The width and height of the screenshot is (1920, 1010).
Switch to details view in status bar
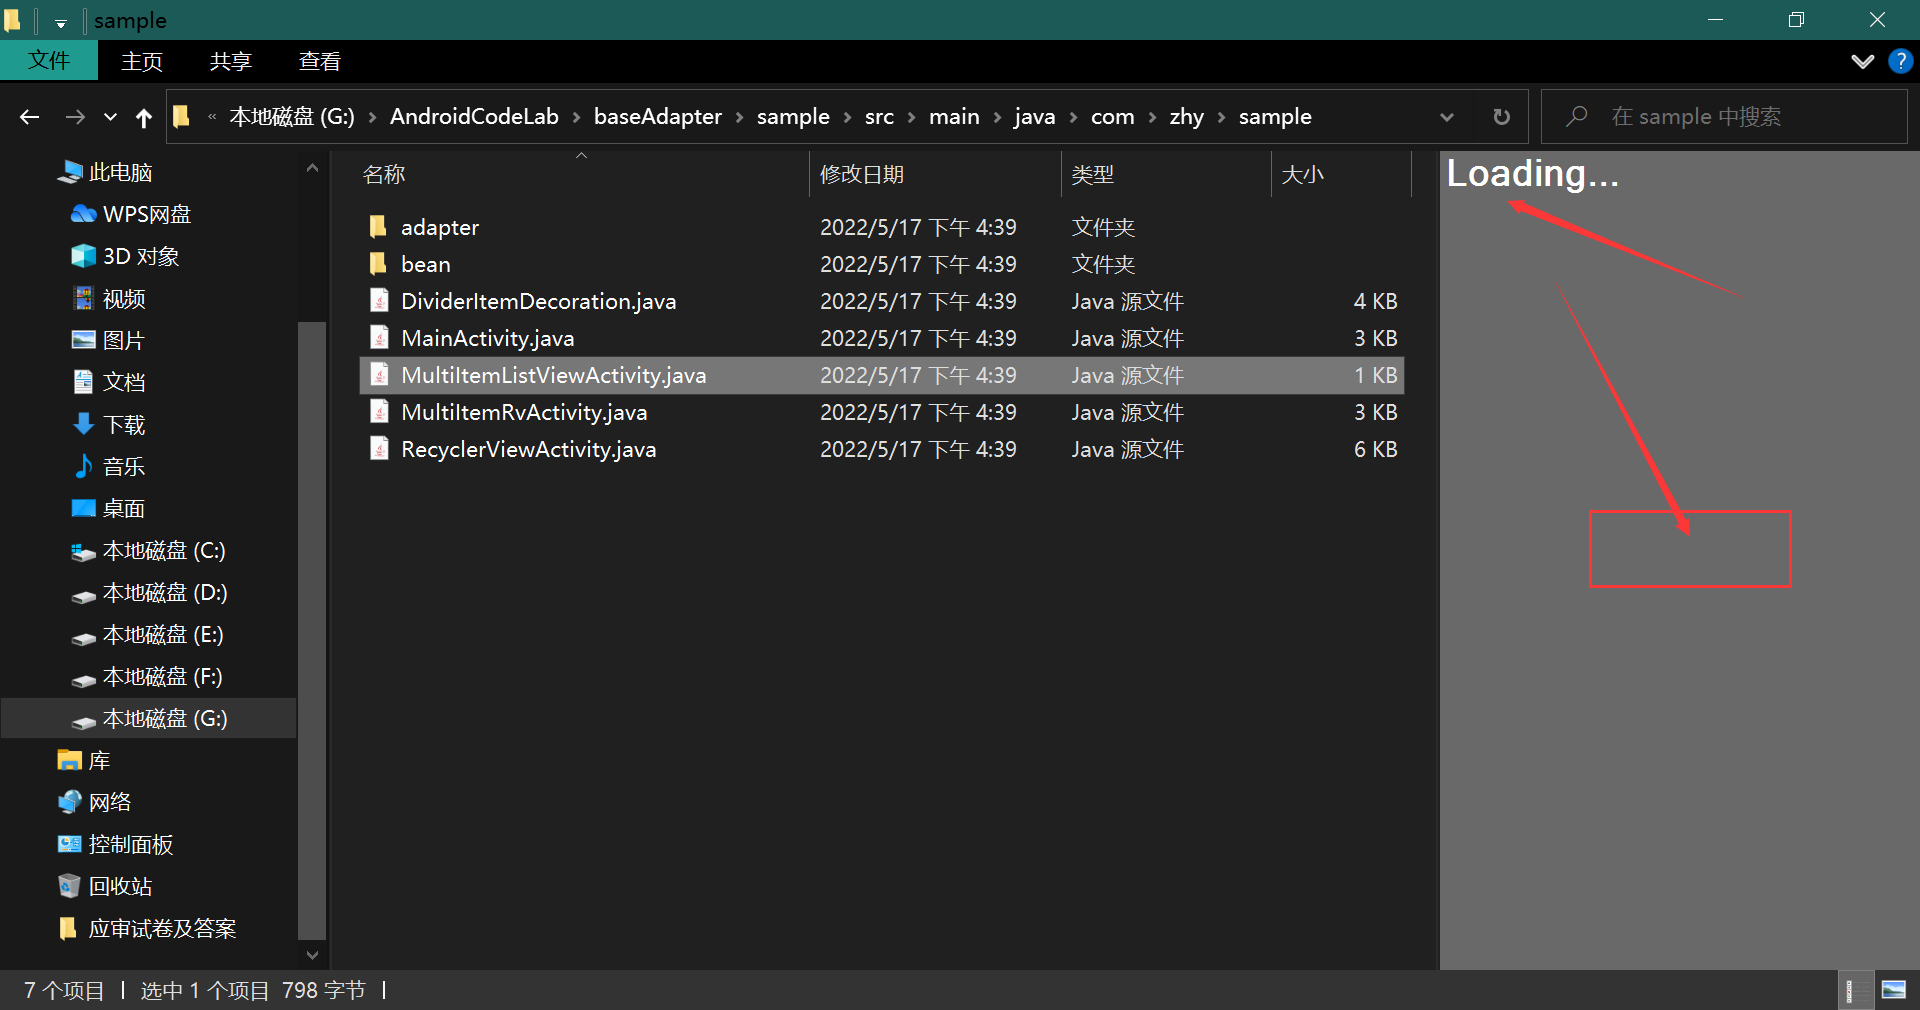point(1856,990)
